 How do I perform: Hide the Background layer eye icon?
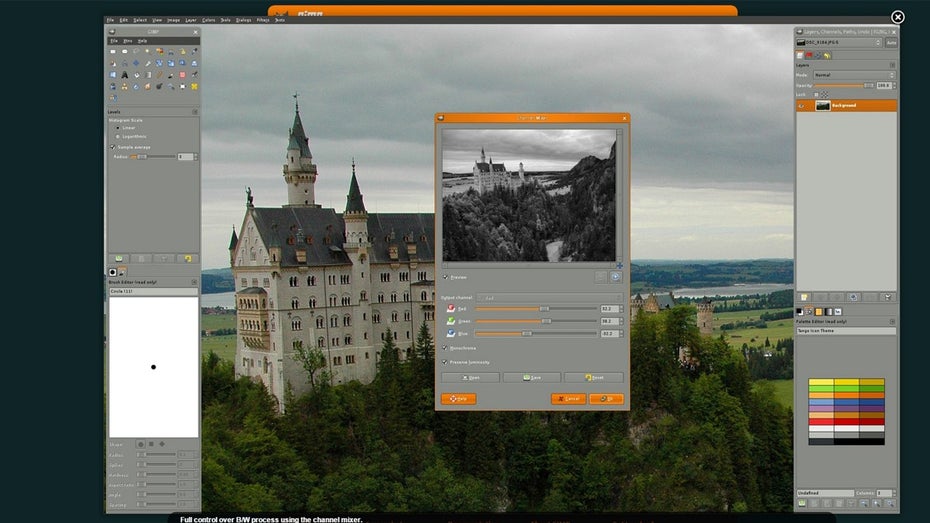point(802,105)
